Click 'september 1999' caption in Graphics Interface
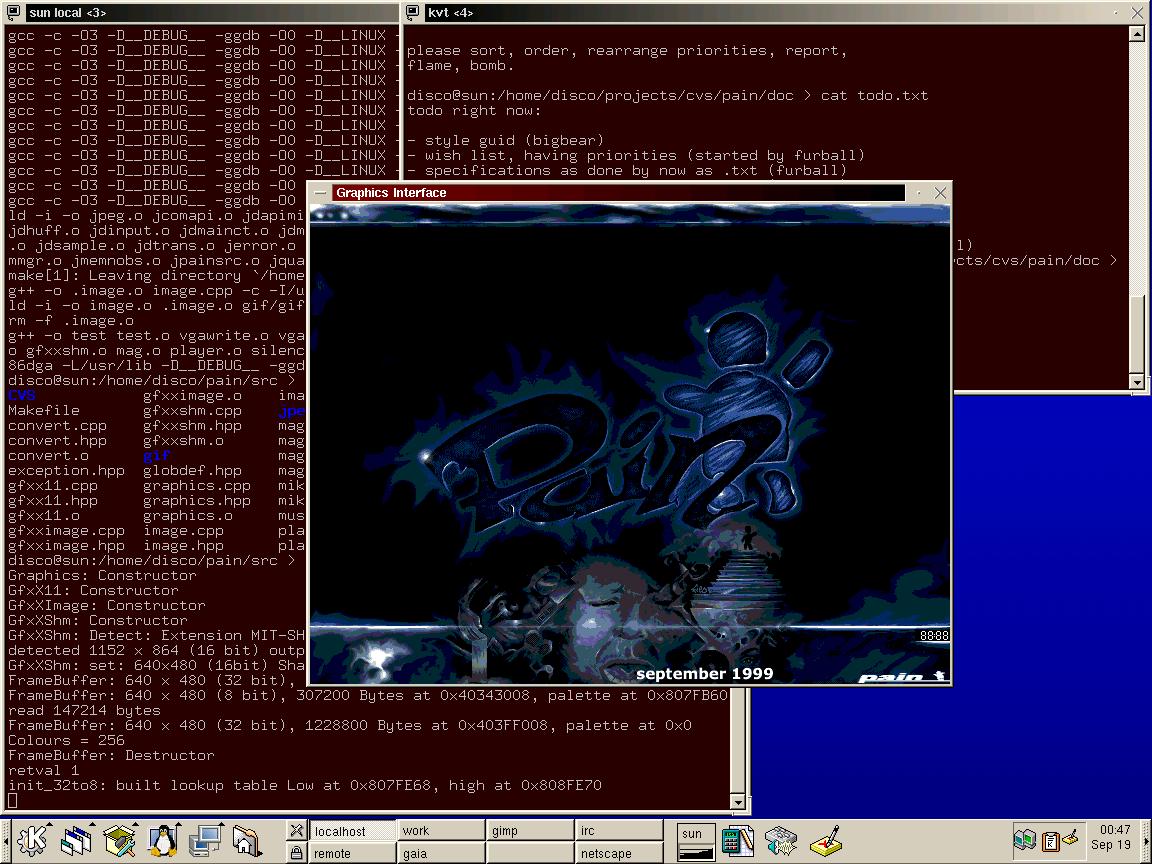Screen dimensions: 1152x864 point(705,674)
